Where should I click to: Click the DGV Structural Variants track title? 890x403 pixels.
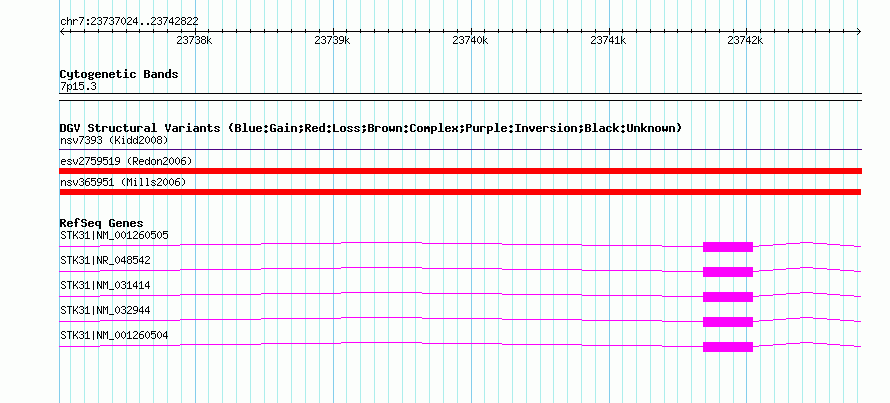point(371,128)
